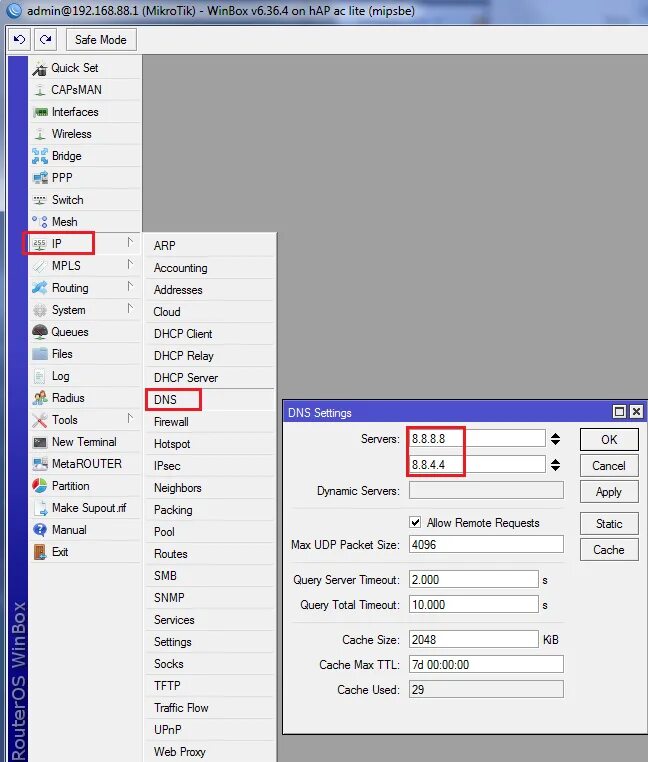Open CAPsMAN antenna icon
The height and width of the screenshot is (762, 648).
pyautogui.click(x=40, y=90)
